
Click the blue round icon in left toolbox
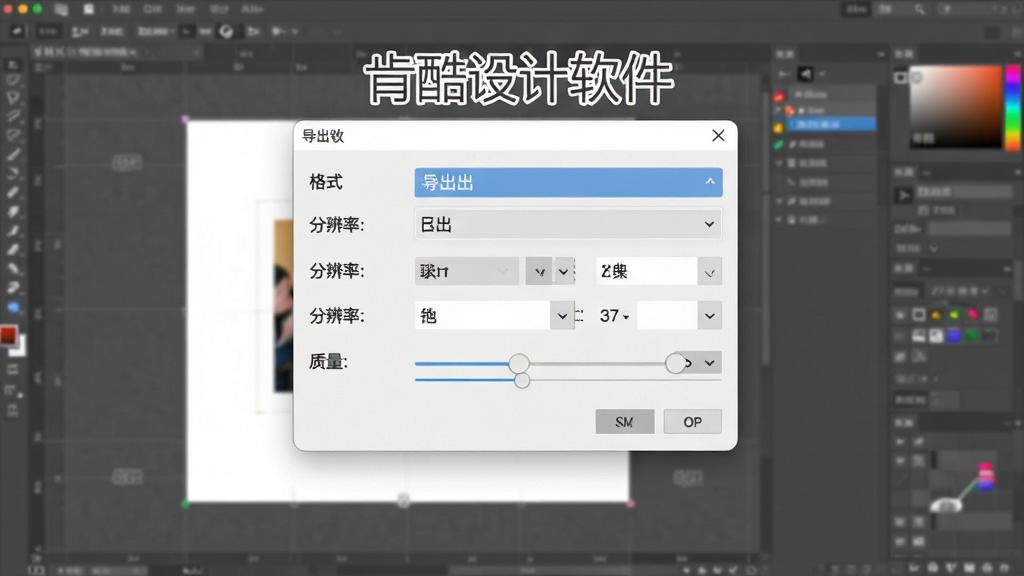click(x=13, y=308)
